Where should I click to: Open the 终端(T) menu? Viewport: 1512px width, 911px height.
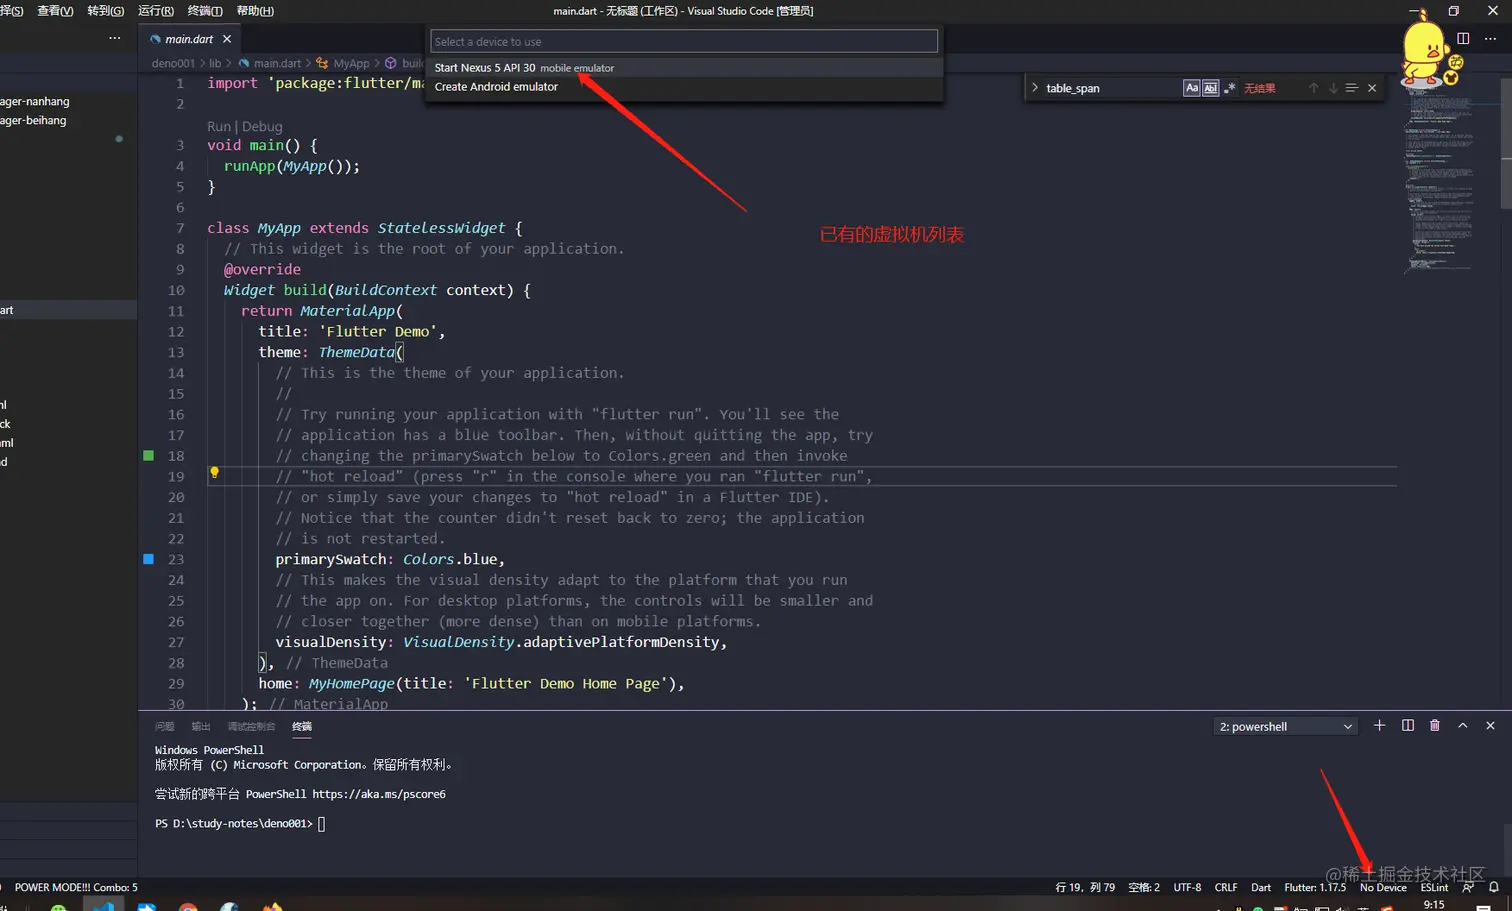(205, 11)
